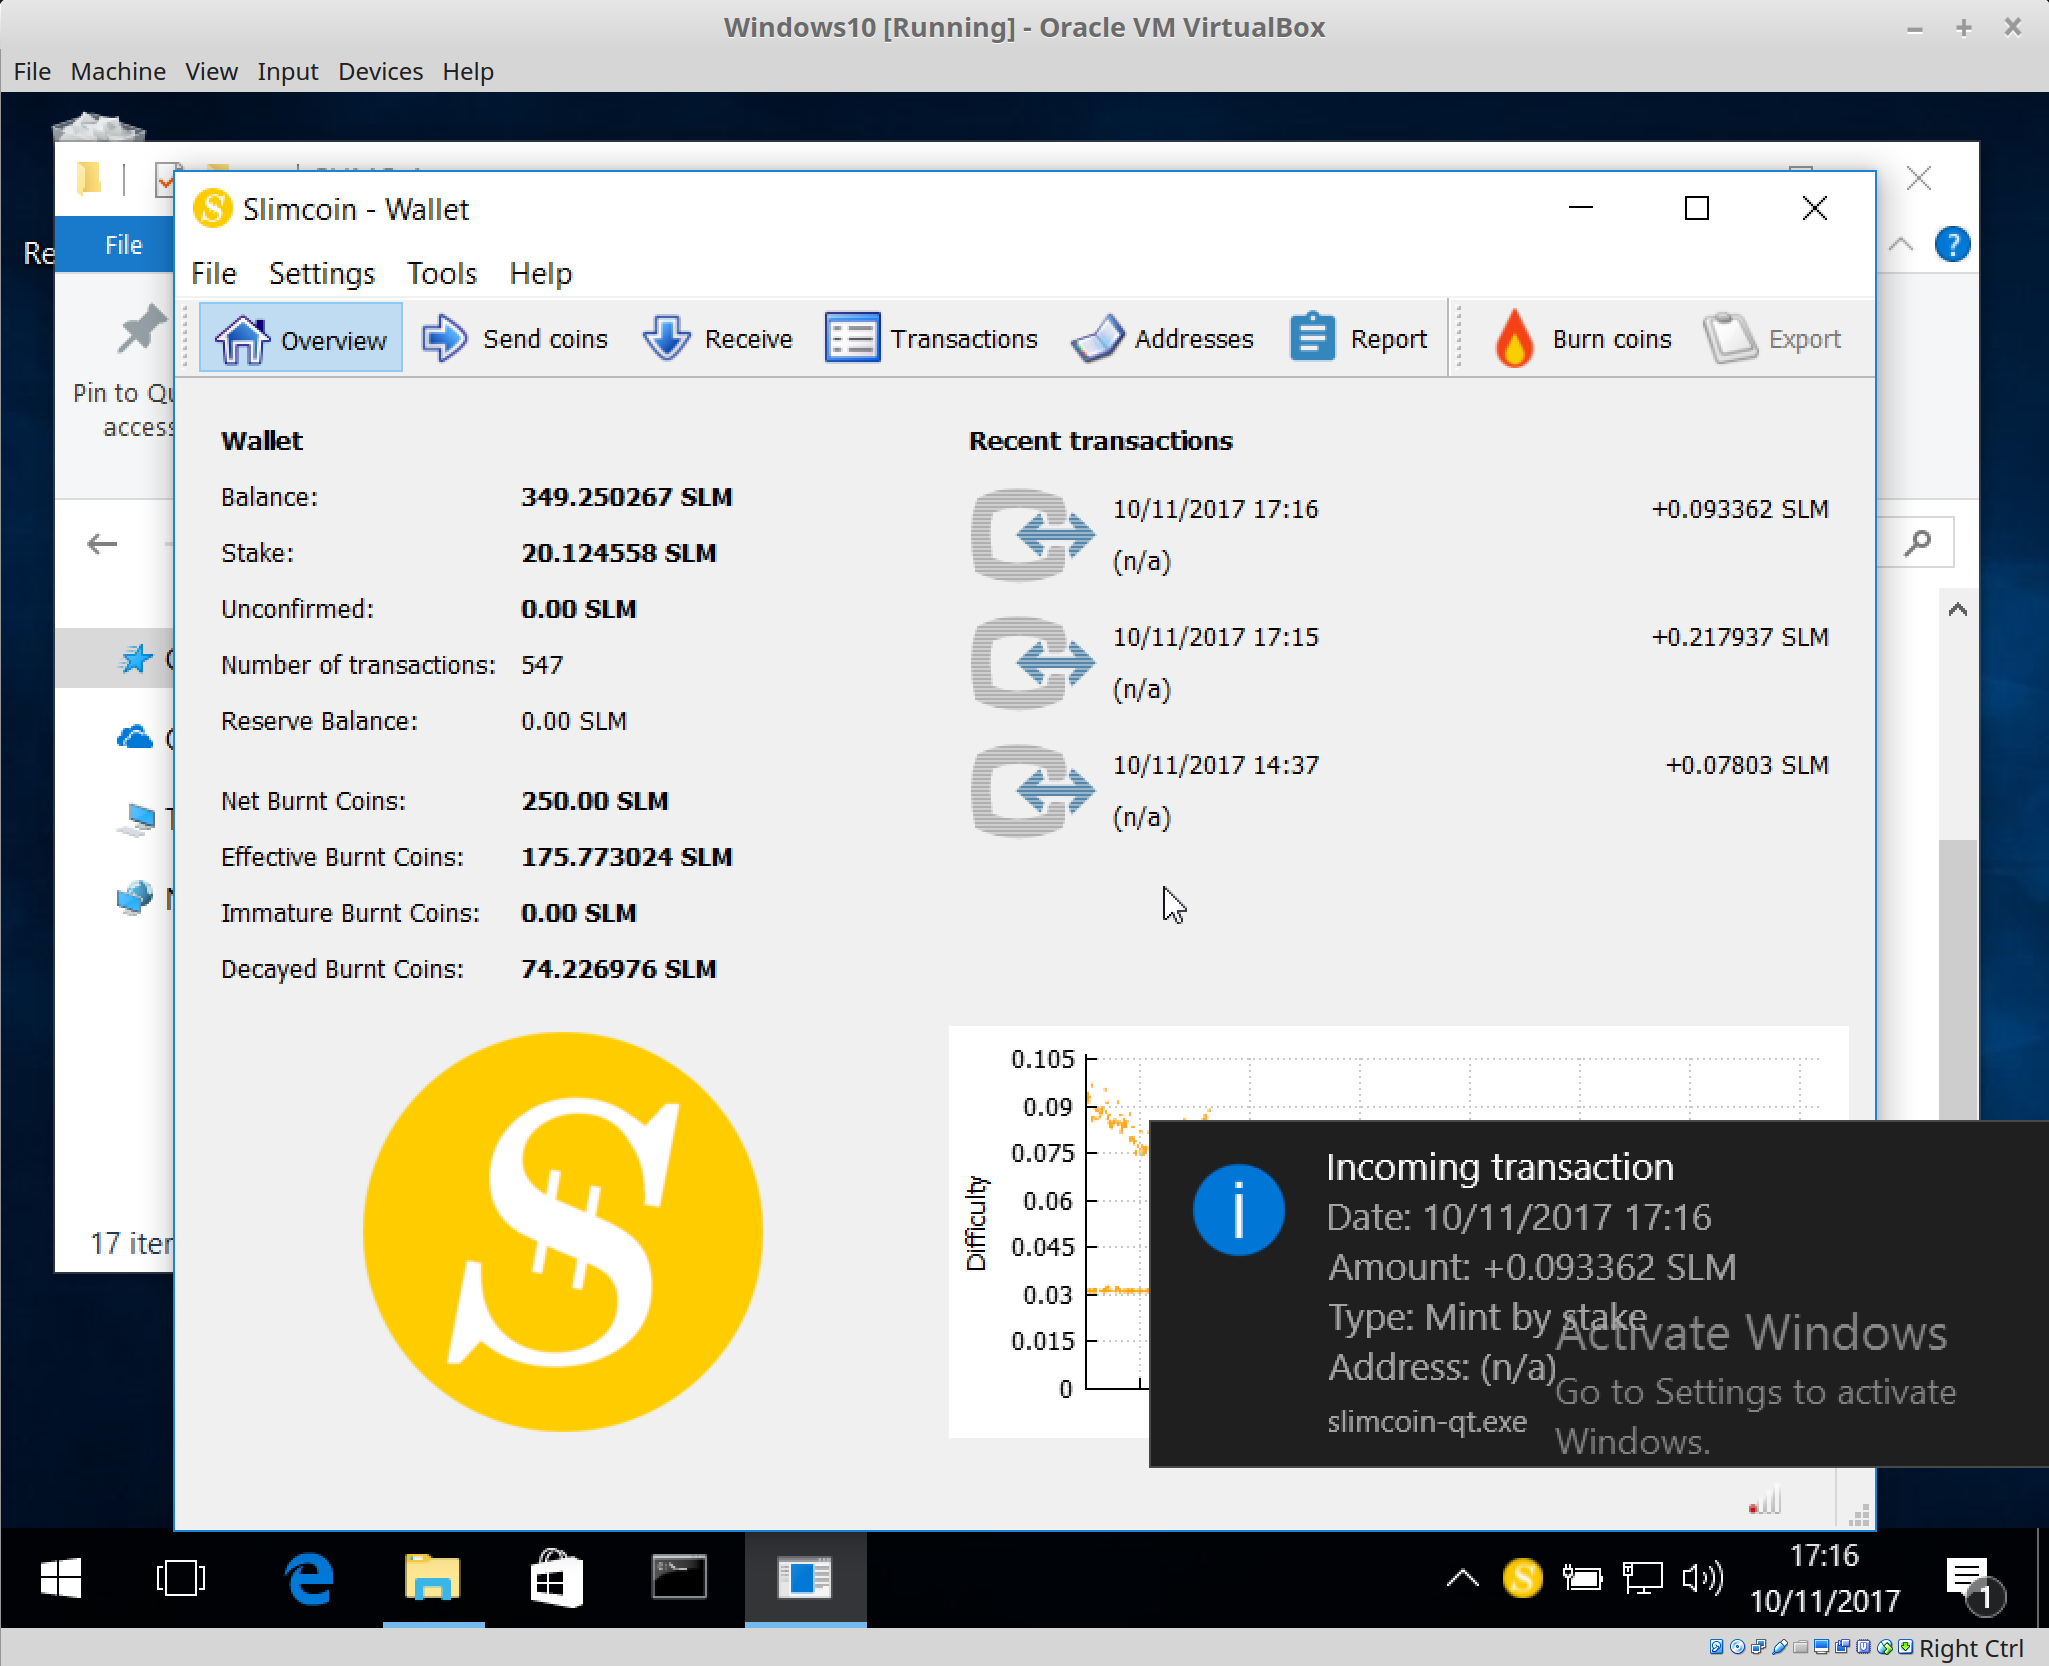The width and height of the screenshot is (2049, 1666).
Task: Open the Tools menu
Action: point(441,273)
